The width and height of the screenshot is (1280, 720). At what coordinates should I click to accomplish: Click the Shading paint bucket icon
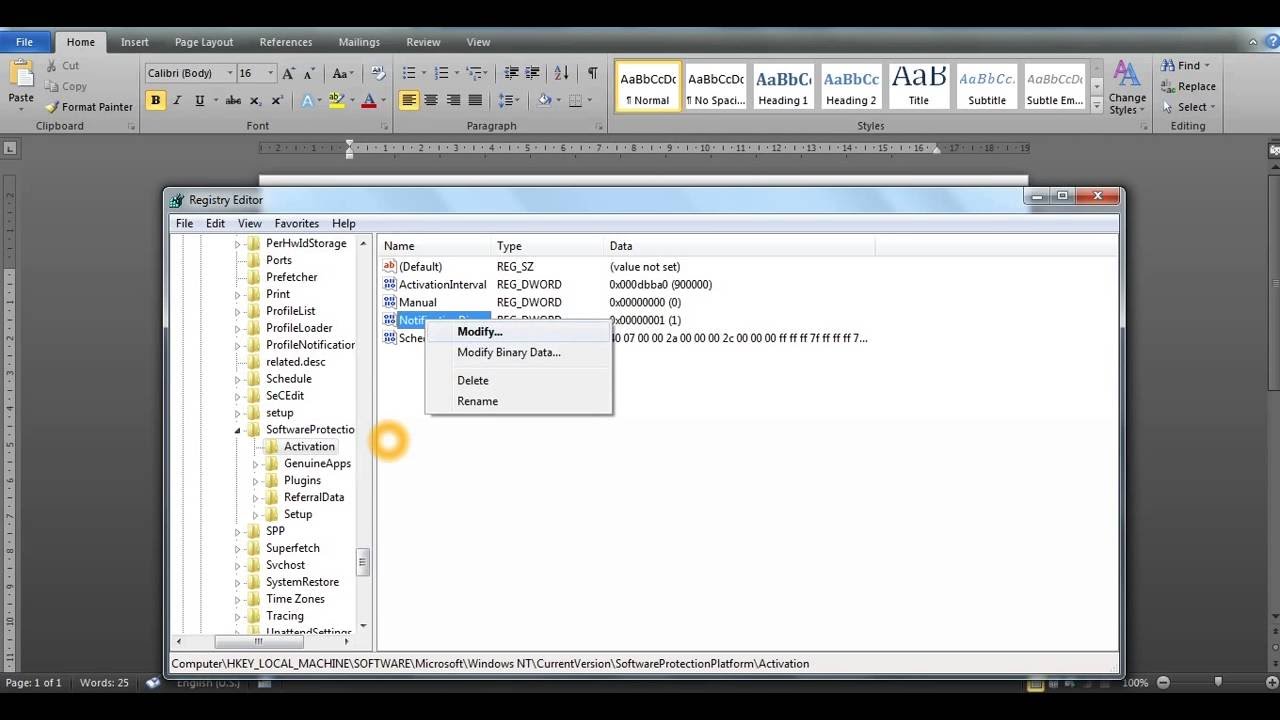544,100
